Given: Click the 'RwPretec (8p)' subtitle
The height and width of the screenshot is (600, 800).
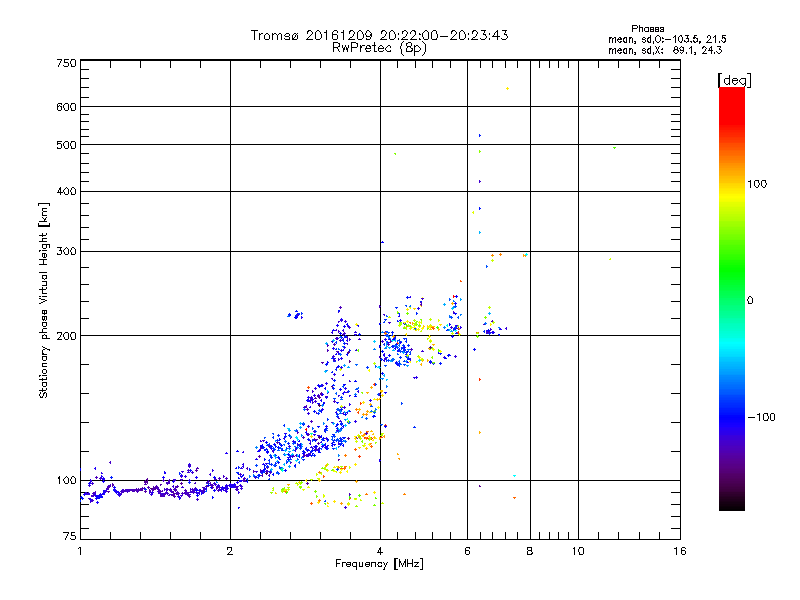Looking at the screenshot, I should (x=379, y=48).
